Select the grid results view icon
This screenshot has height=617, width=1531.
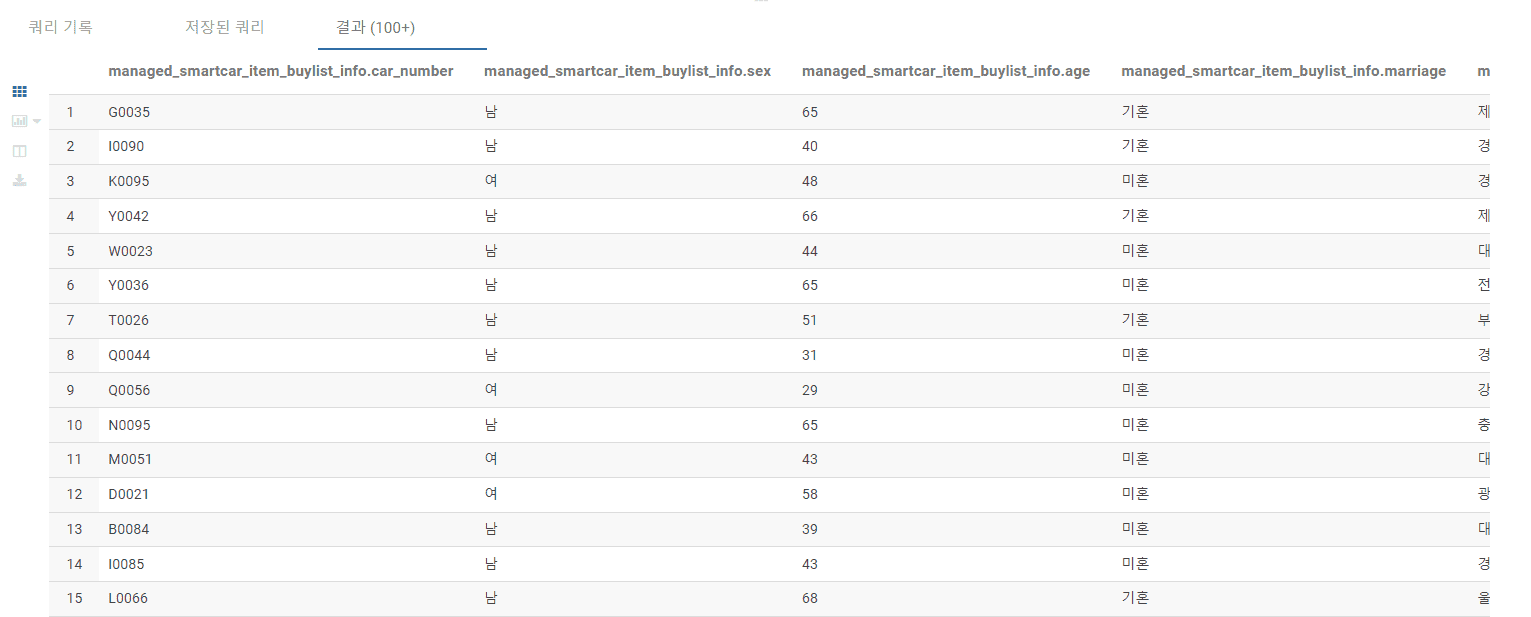[19, 91]
